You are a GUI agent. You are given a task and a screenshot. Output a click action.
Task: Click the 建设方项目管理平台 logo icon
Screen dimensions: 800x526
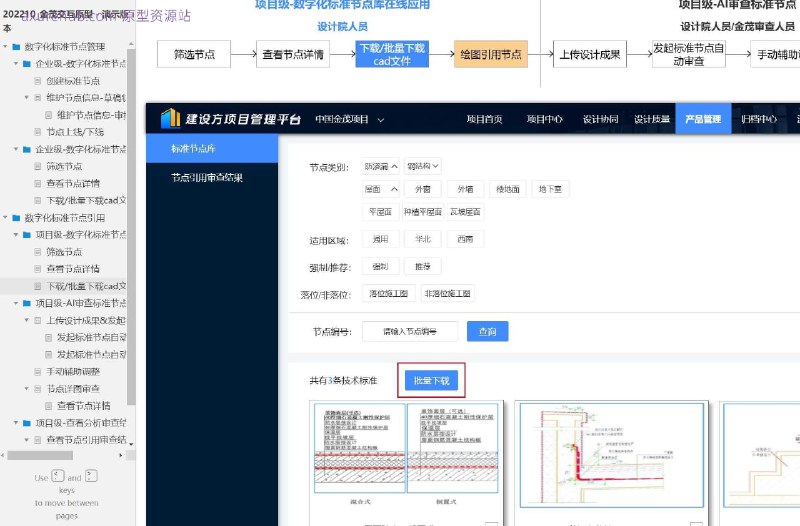[170, 118]
